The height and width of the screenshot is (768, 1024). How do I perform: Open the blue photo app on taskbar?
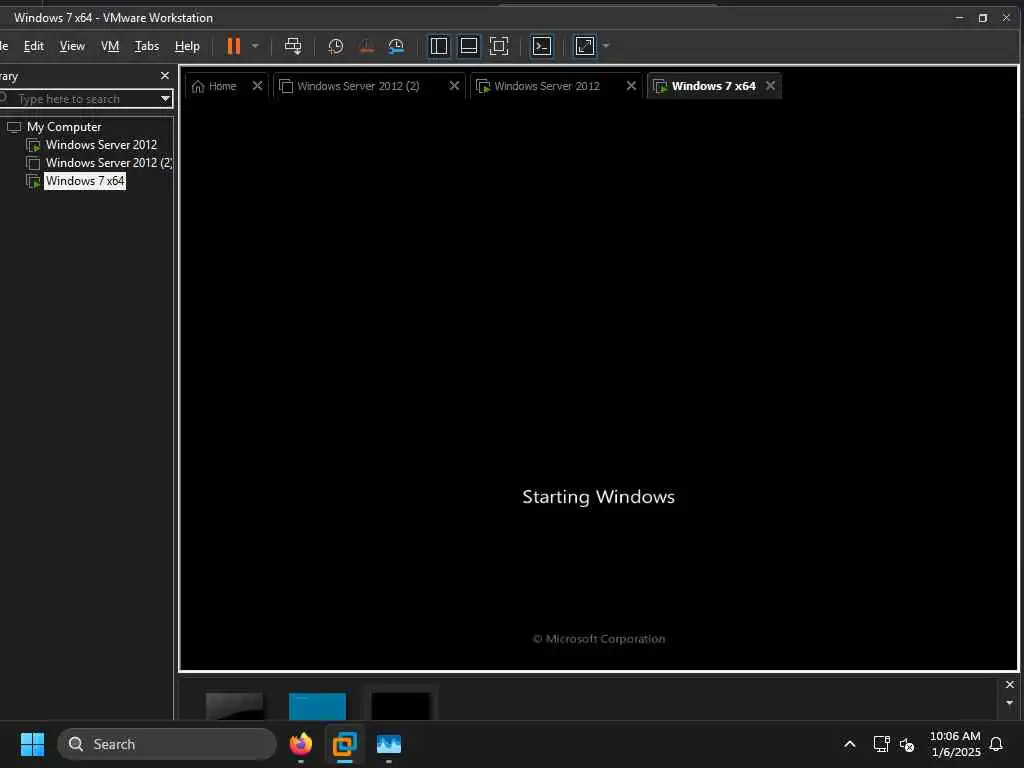(389, 744)
